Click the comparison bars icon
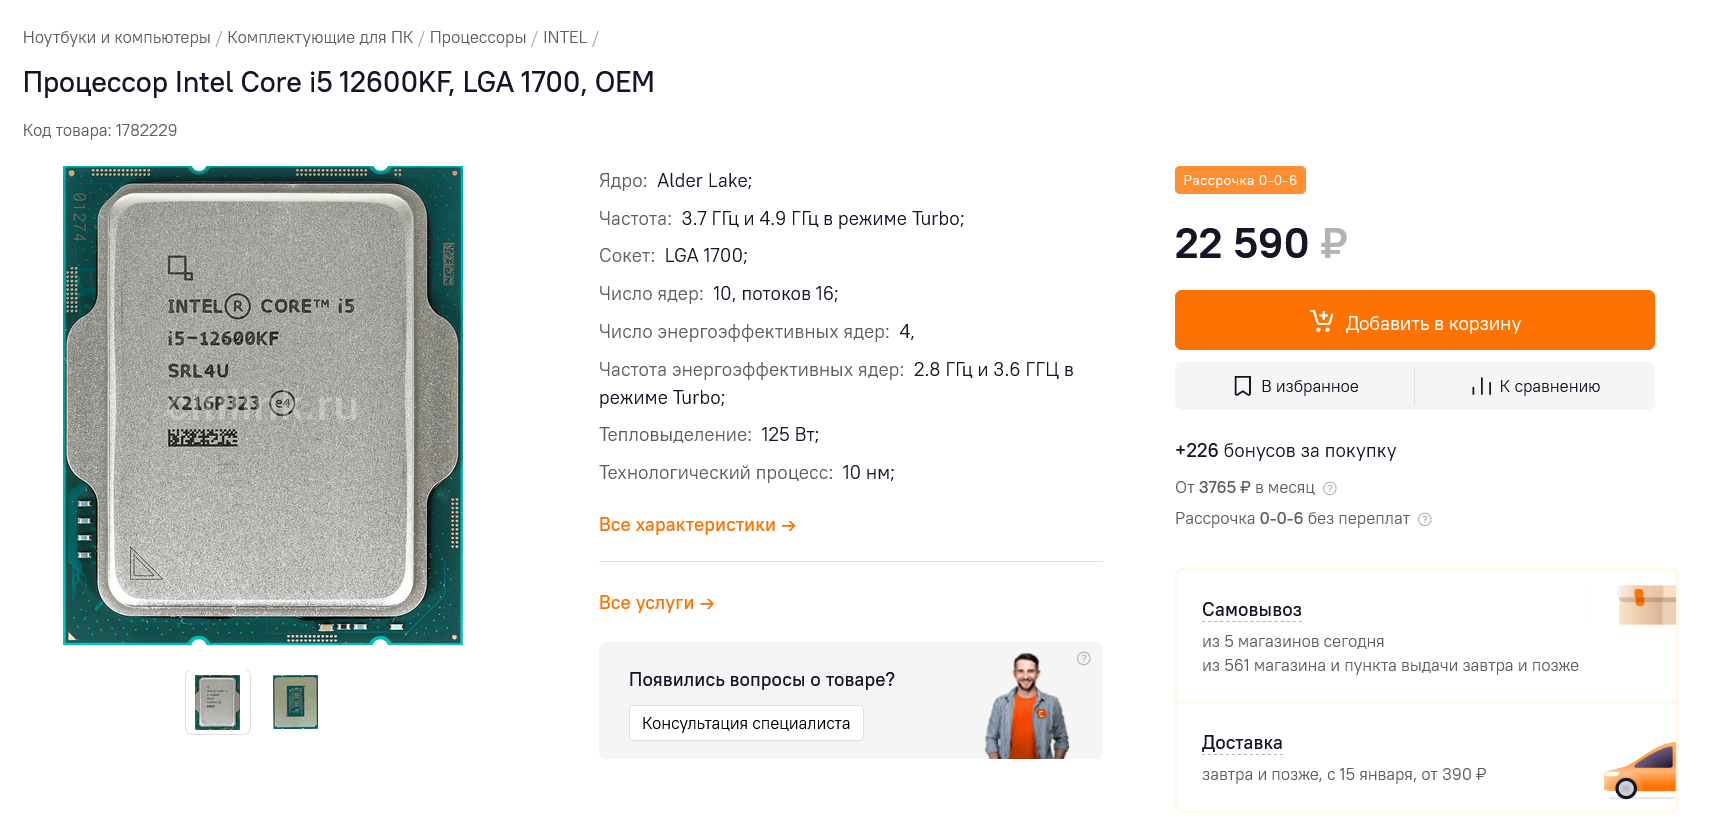1713x824 pixels. tap(1481, 386)
